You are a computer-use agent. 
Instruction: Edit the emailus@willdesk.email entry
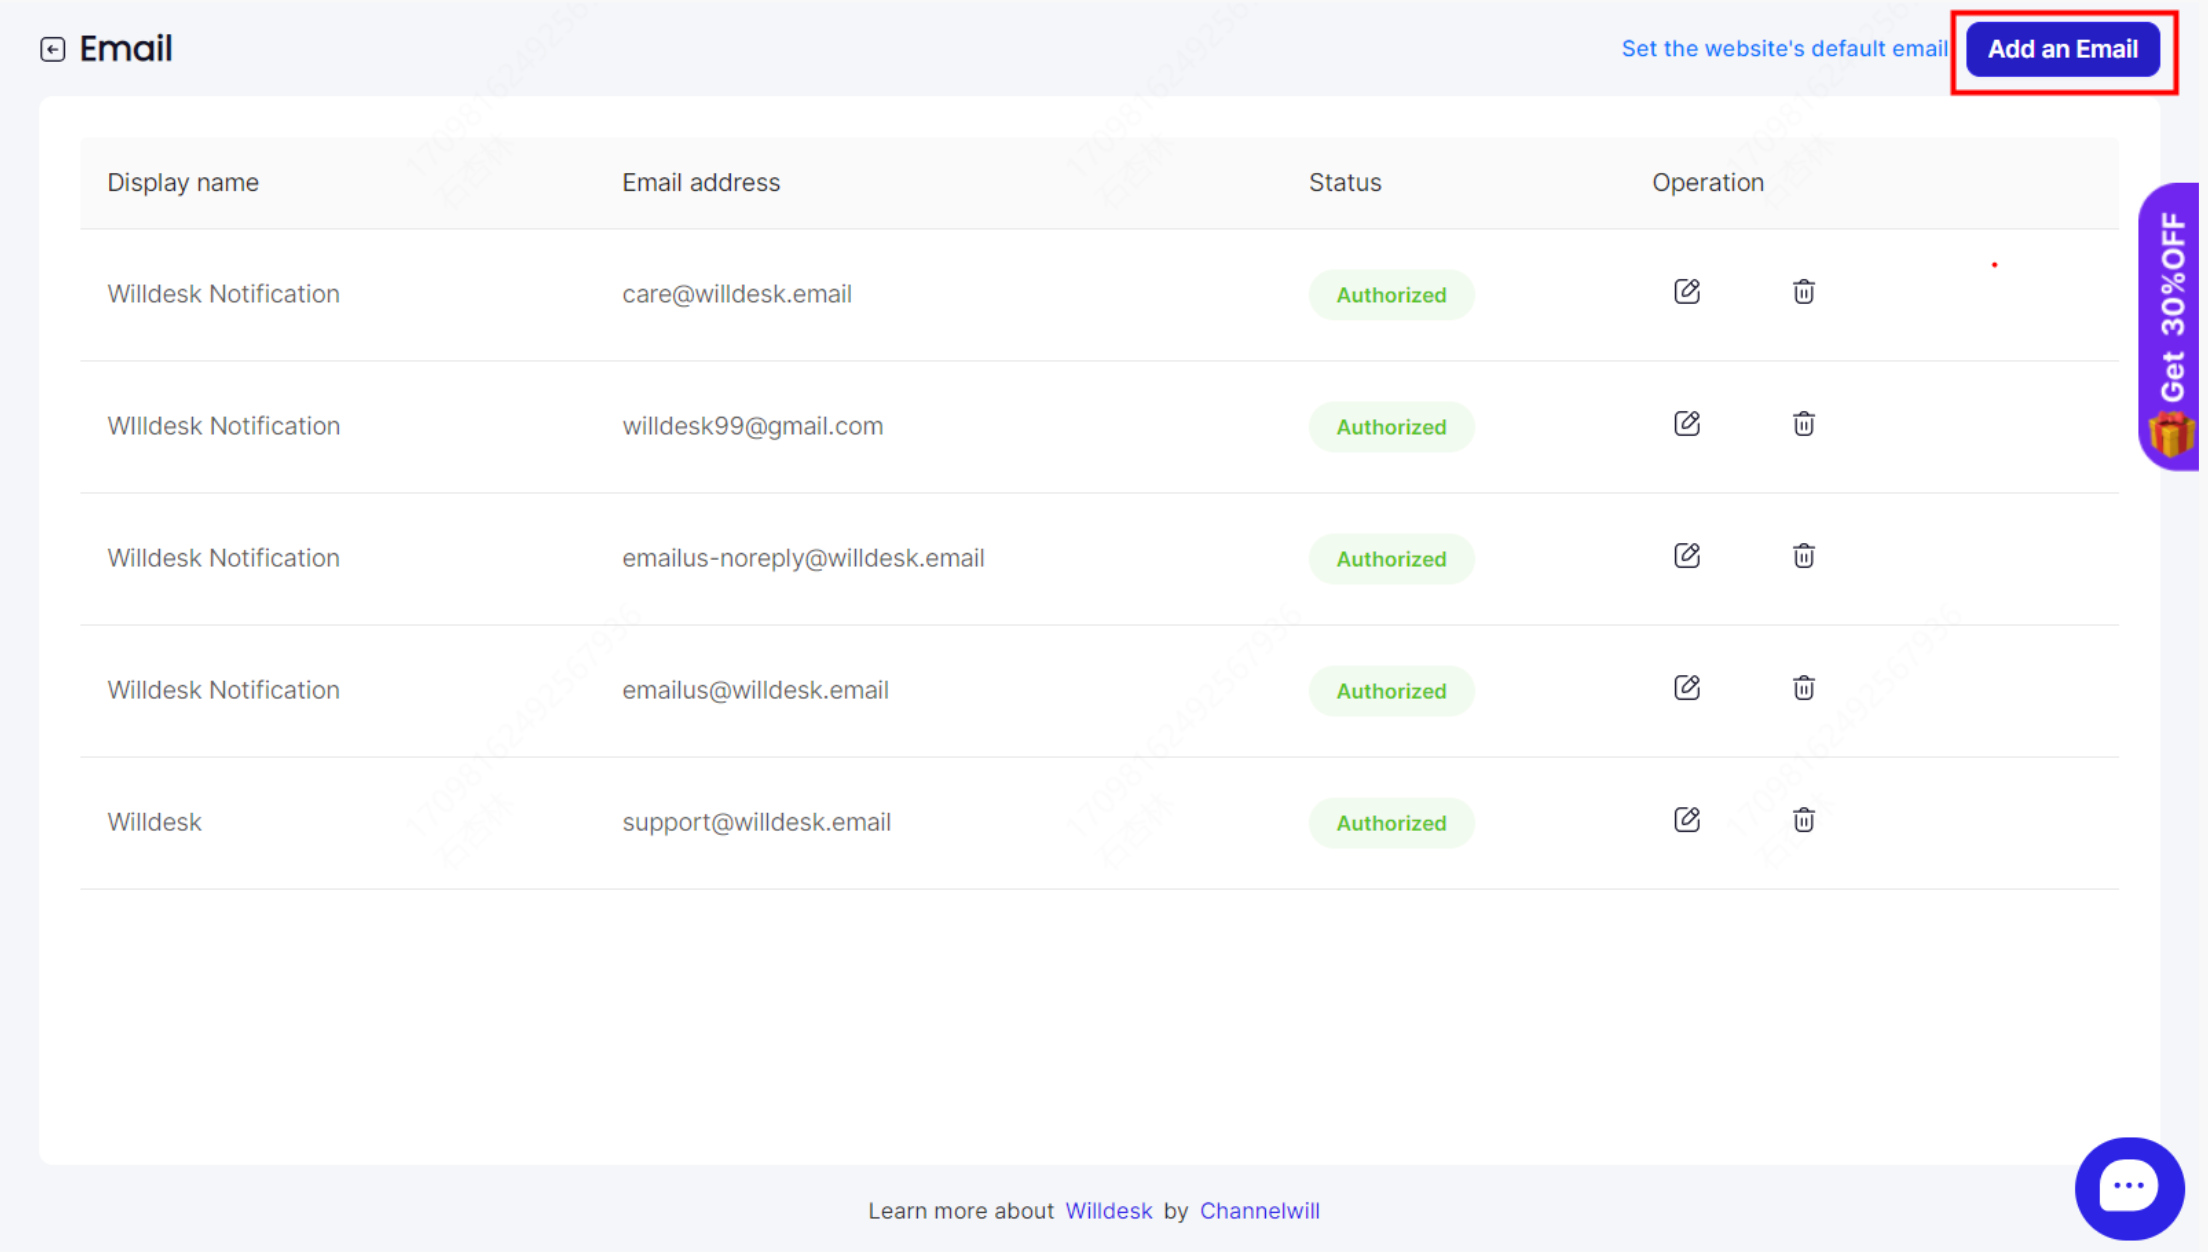[1687, 687]
